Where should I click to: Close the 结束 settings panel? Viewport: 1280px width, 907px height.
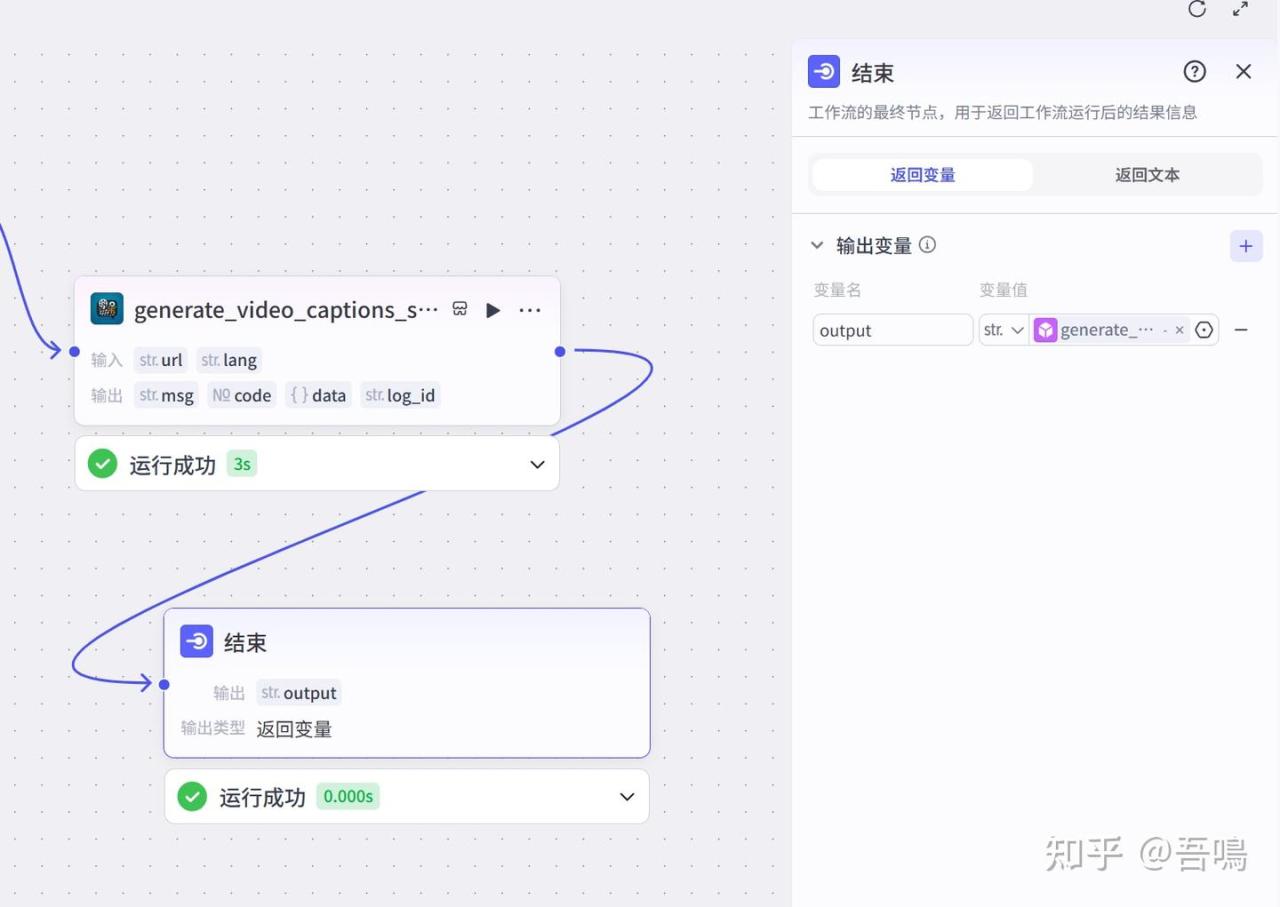coord(1243,72)
